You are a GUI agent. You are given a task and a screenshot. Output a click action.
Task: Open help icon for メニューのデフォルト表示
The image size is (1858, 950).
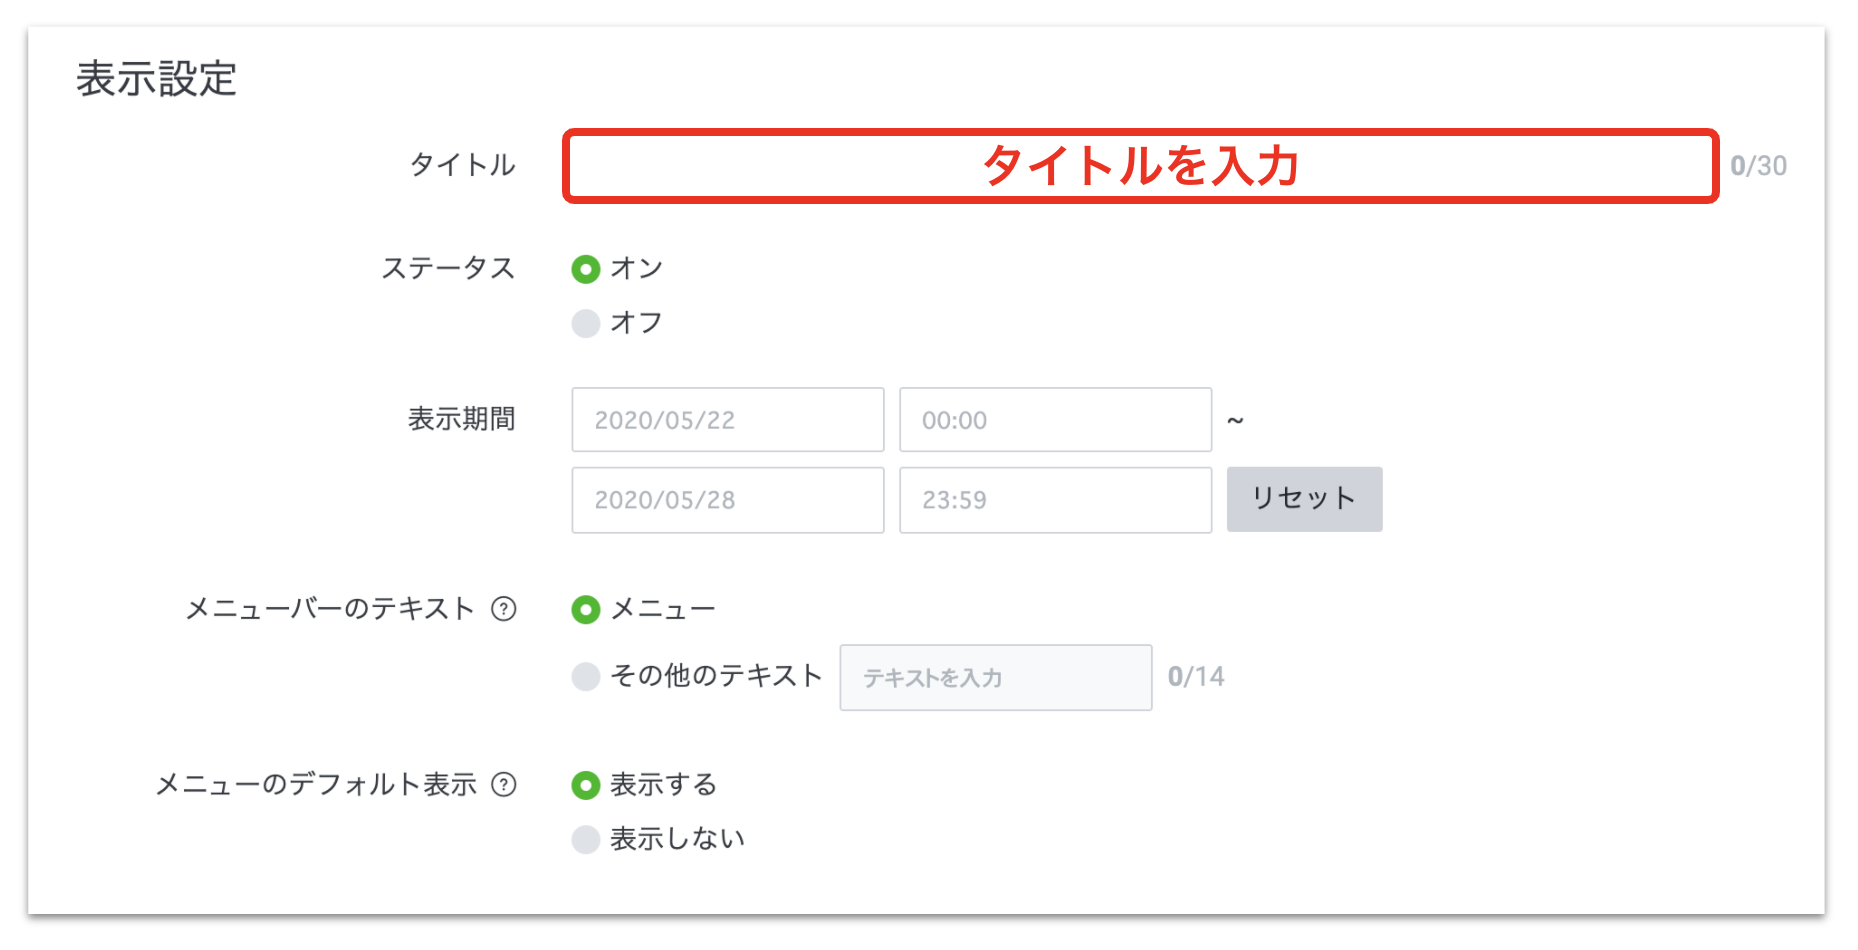(504, 785)
